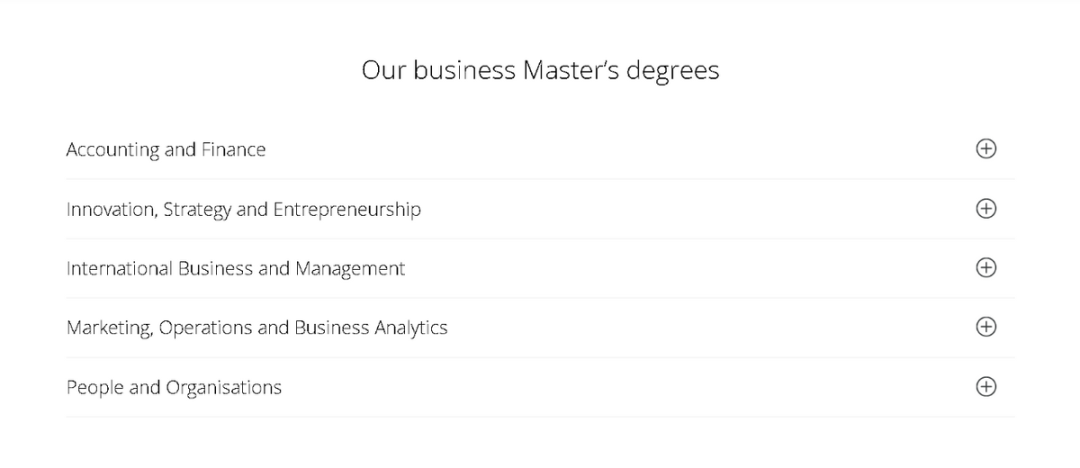Click the Innovation, Strategy and Entrepreneurship label
This screenshot has height=468, width=1080.
point(243,210)
